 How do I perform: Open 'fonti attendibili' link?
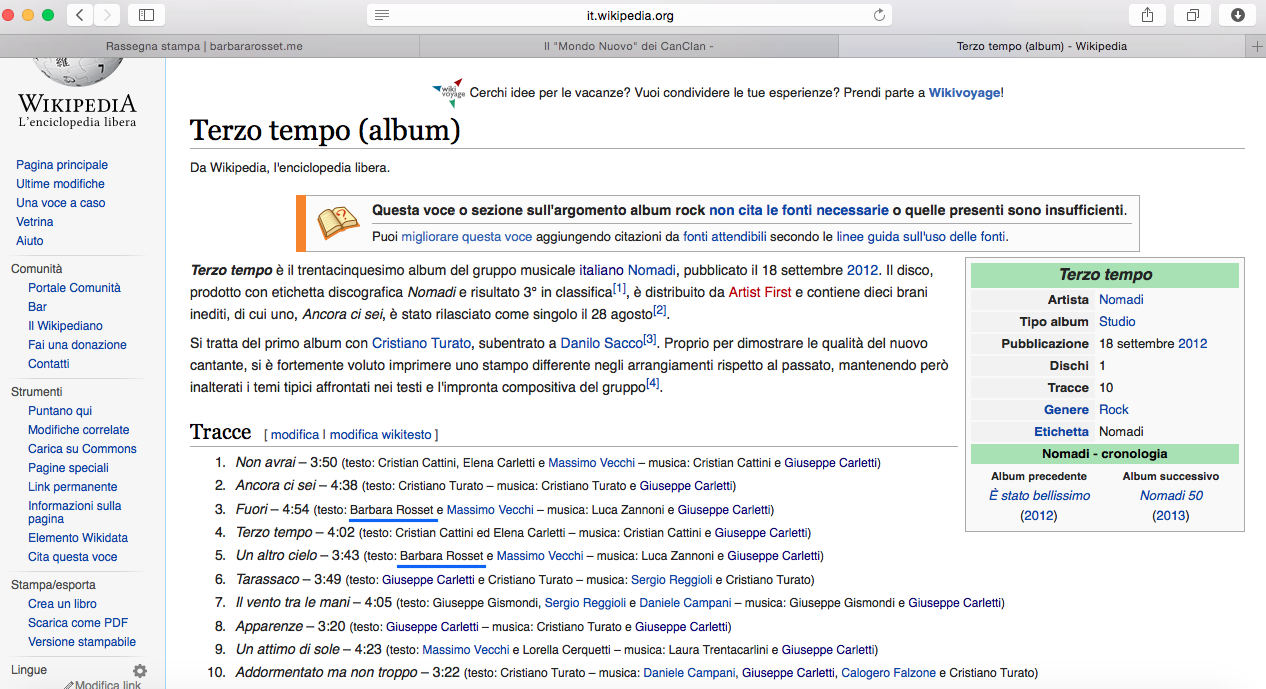pos(725,237)
